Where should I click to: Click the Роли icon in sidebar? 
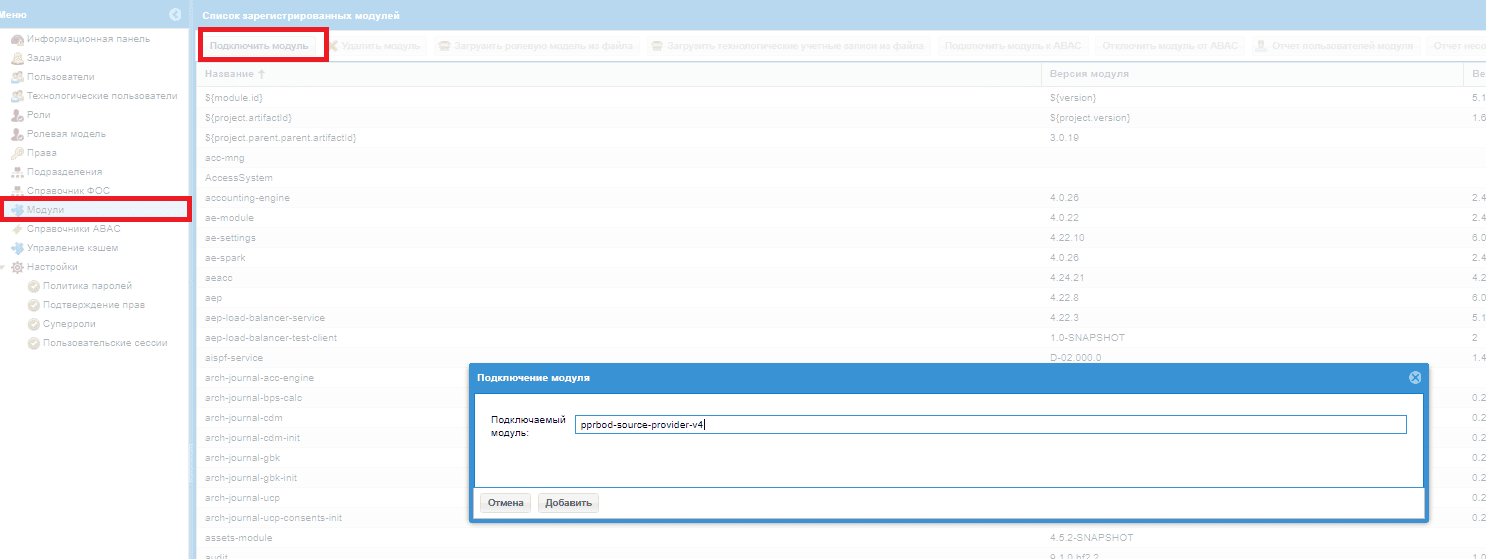click(17, 115)
